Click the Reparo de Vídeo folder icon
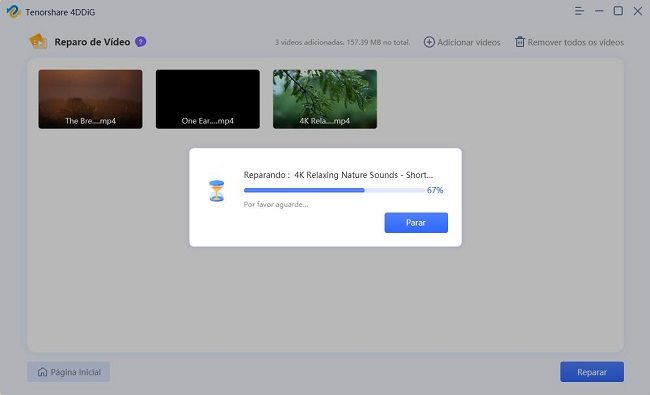Image resolution: width=650 pixels, height=395 pixels. [38, 41]
